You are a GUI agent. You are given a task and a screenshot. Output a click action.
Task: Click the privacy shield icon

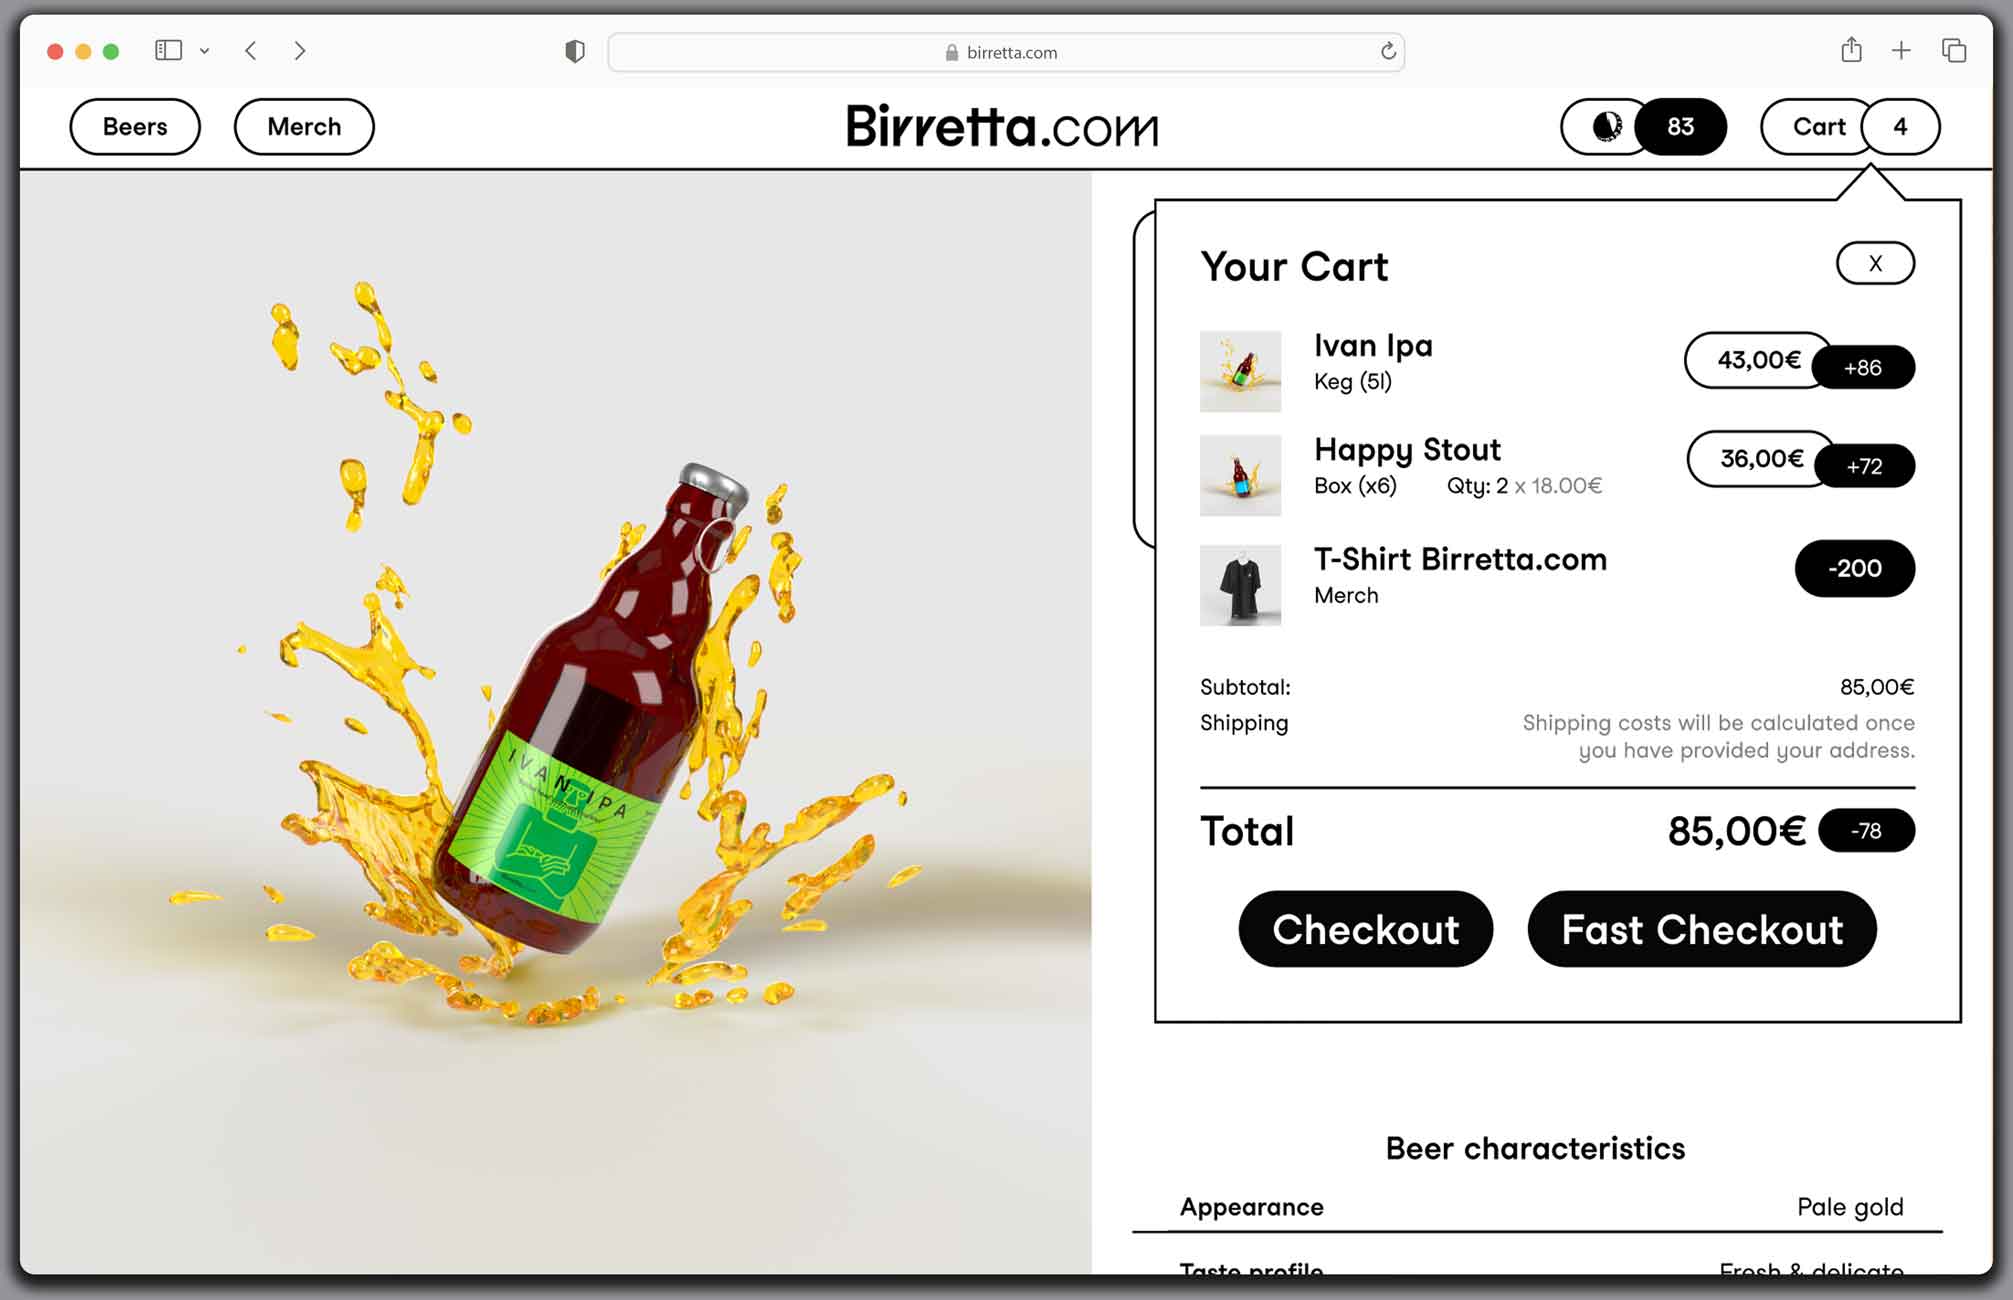tap(574, 51)
